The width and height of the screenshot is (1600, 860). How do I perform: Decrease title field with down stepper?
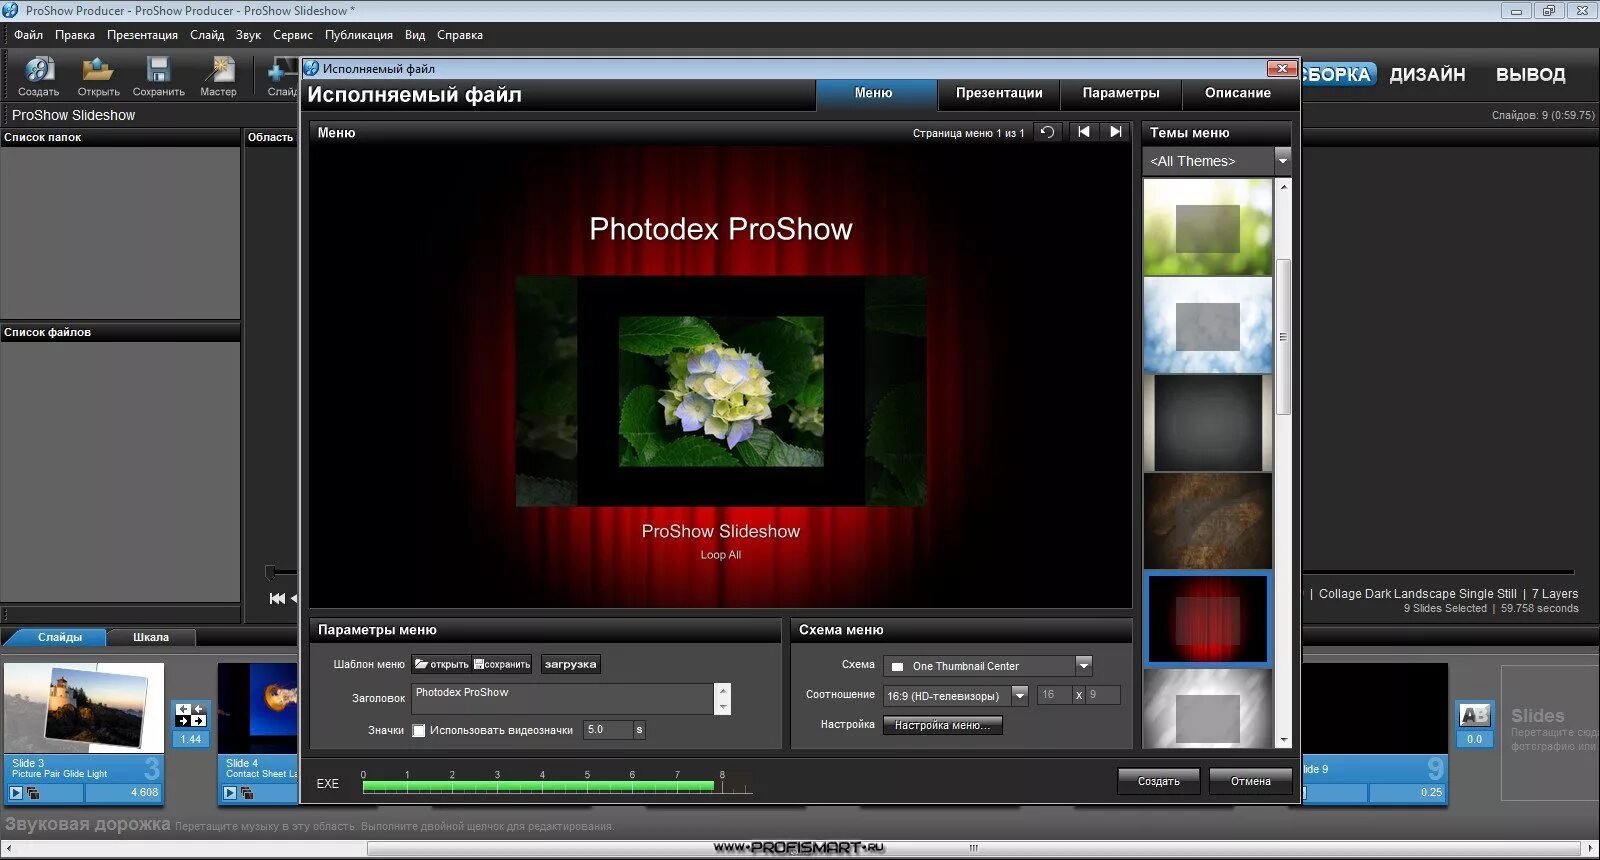[x=723, y=707]
